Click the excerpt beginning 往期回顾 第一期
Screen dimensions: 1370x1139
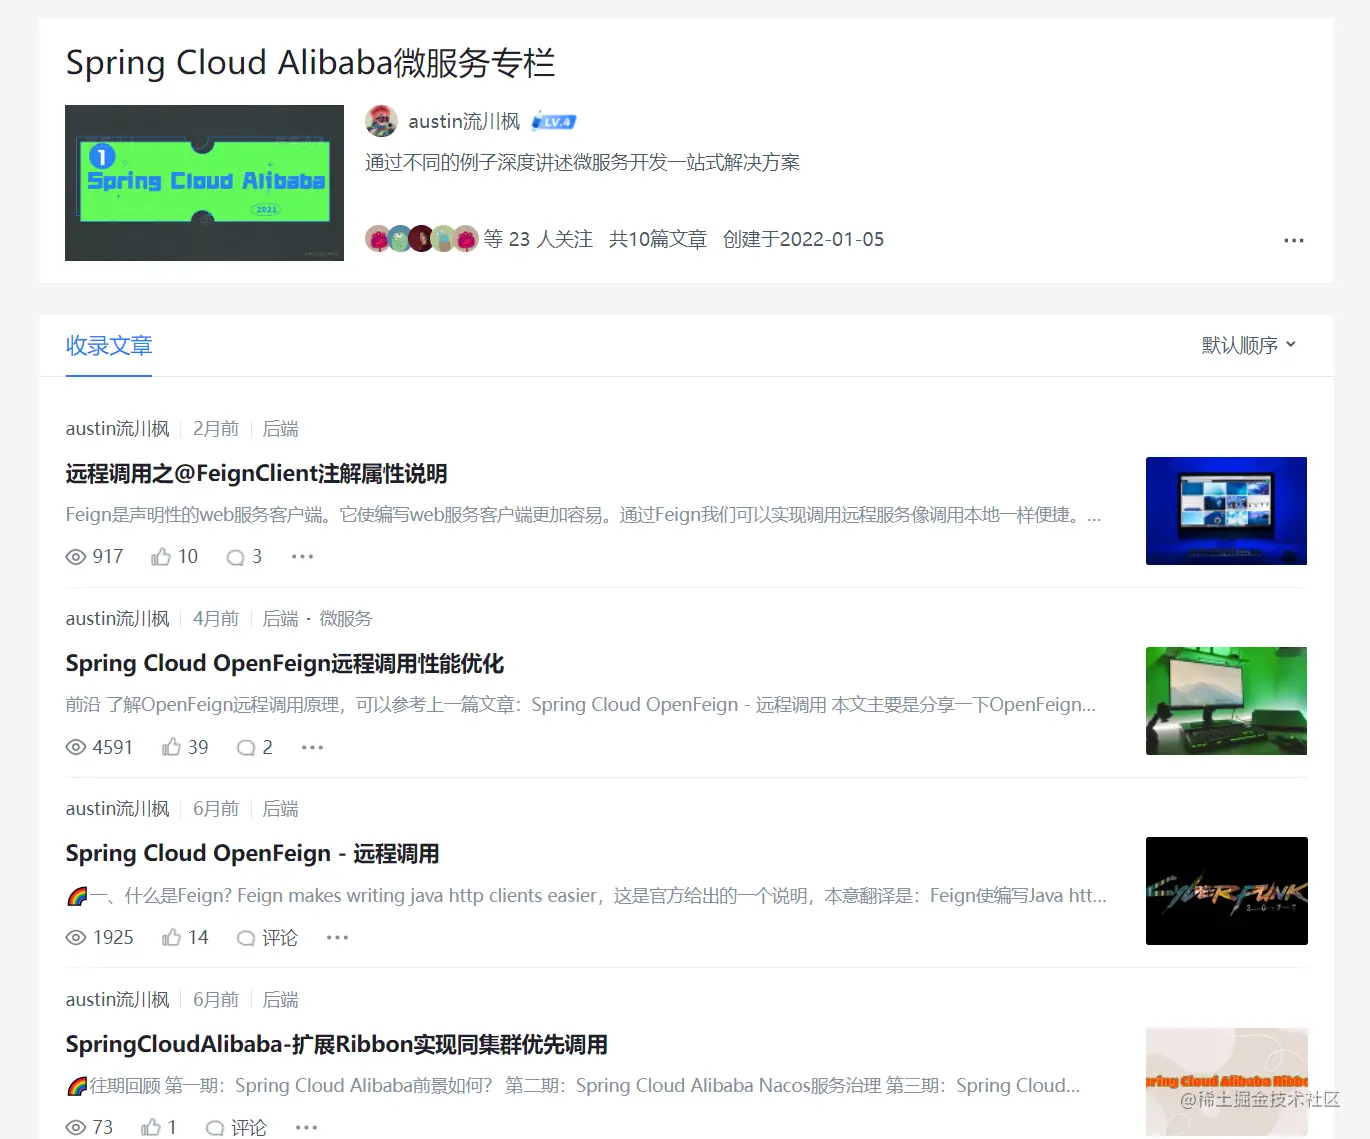[573, 1086]
